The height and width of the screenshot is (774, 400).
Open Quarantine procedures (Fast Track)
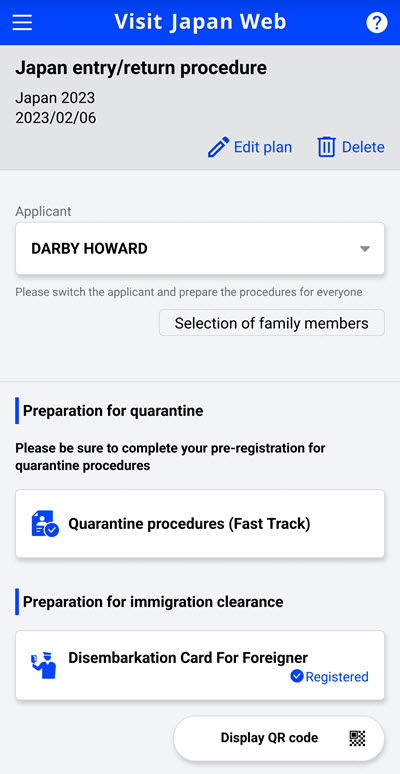(x=200, y=524)
